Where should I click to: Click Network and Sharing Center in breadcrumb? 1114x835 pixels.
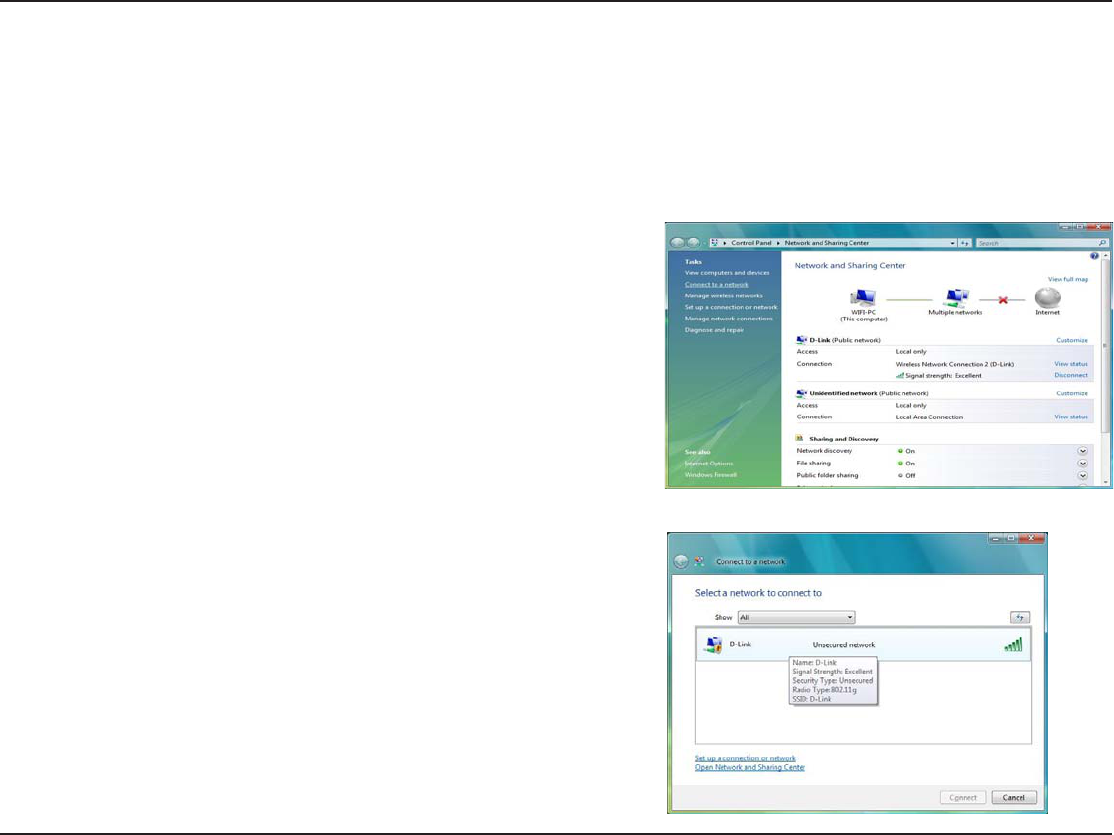pyautogui.click(x=826, y=243)
